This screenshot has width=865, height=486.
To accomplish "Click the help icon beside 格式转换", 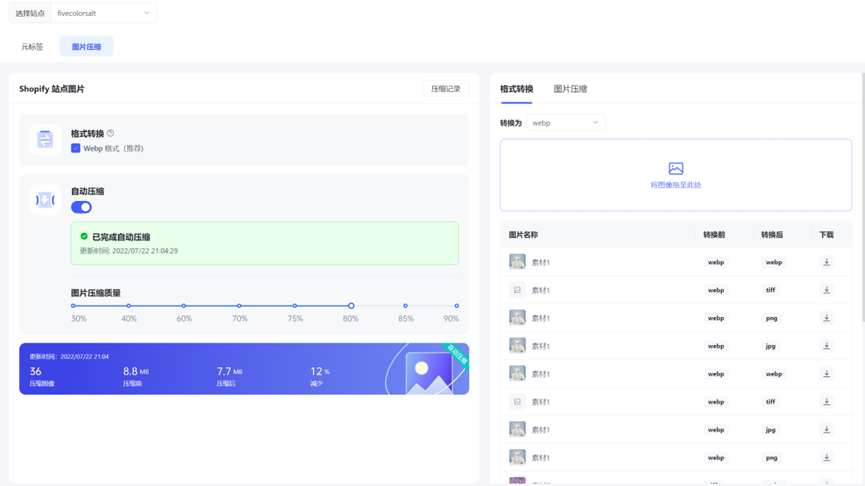I will pos(110,133).
